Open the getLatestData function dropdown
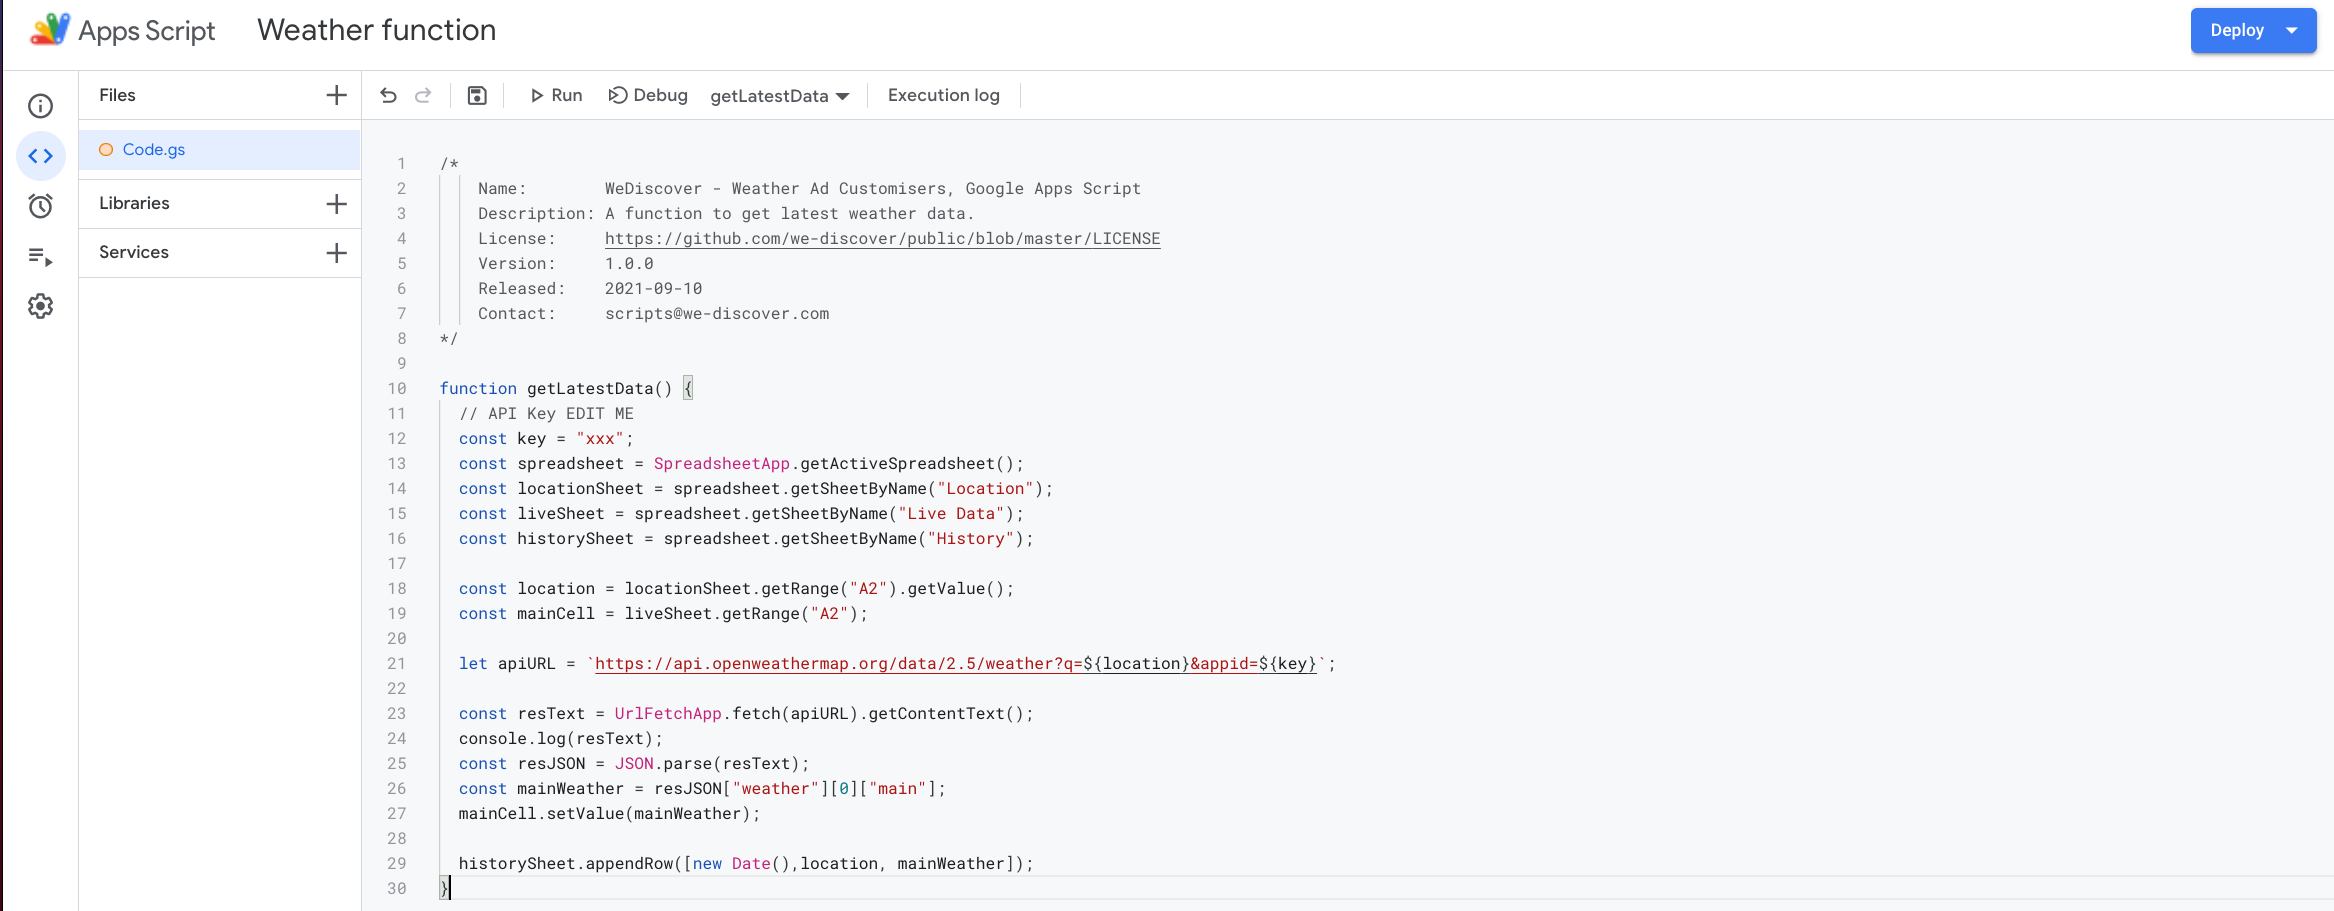 click(780, 96)
